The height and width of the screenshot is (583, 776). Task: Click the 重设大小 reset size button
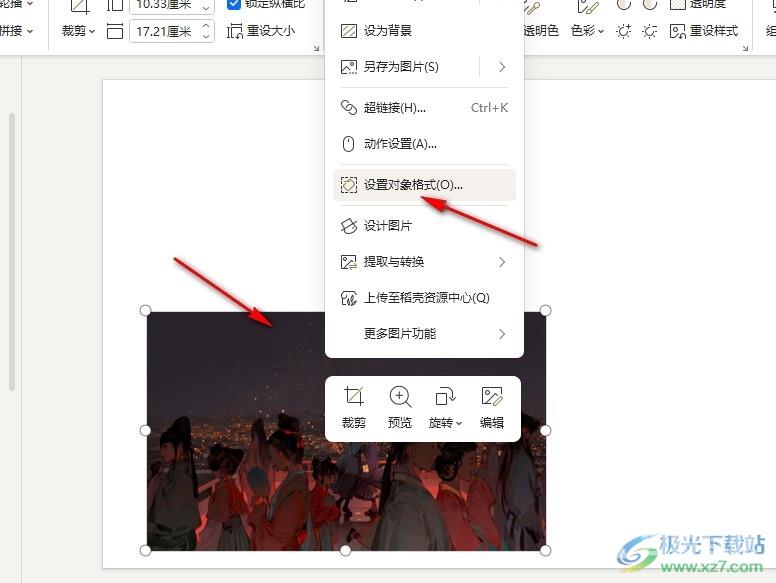pyautogui.click(x=261, y=31)
